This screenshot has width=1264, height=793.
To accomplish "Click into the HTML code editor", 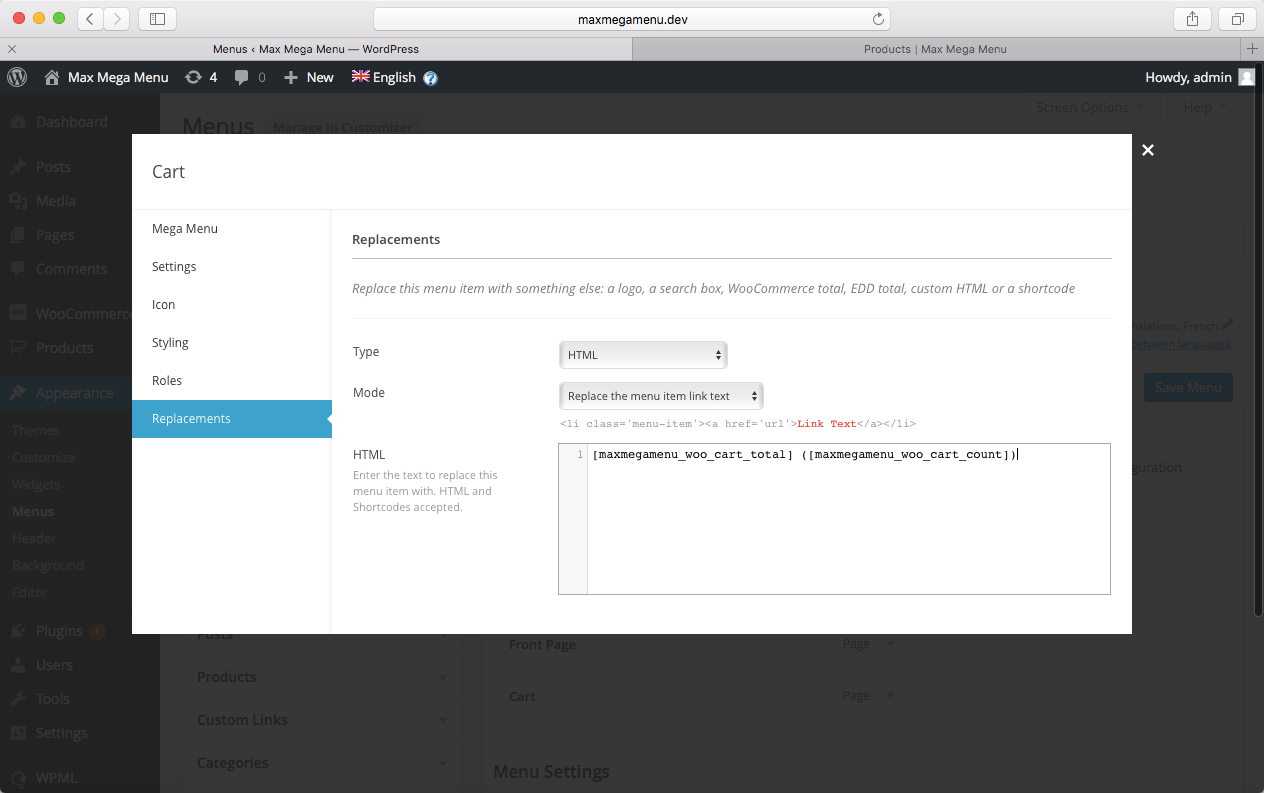I will coord(834,519).
